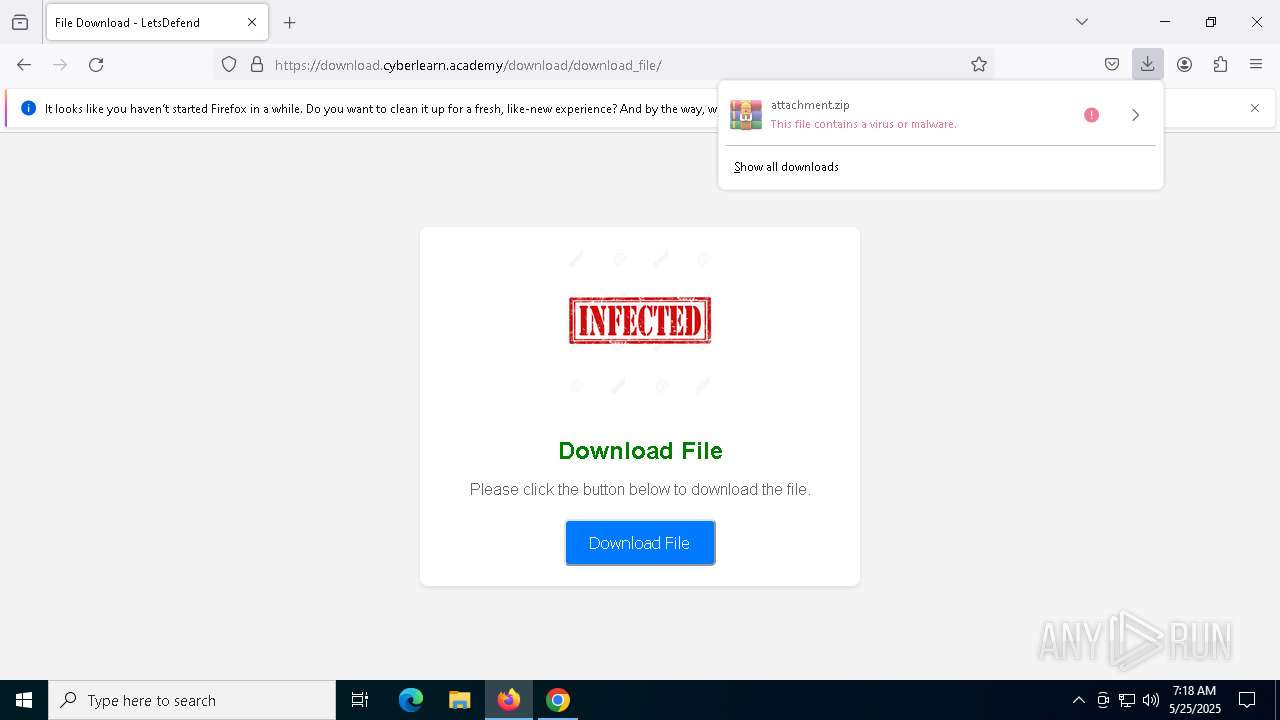Open Firefox application hamburger menu
This screenshot has height=720, width=1280.
1256,65
